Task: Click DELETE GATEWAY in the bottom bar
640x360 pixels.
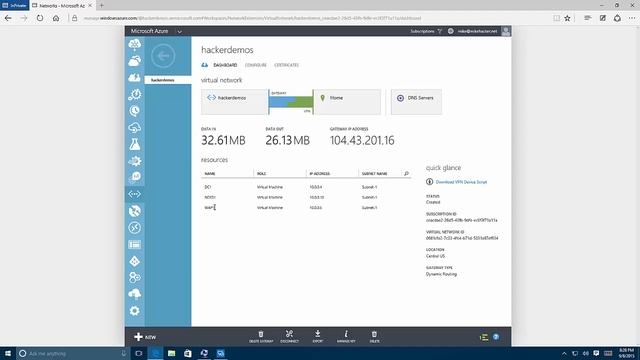Action: tap(261, 337)
